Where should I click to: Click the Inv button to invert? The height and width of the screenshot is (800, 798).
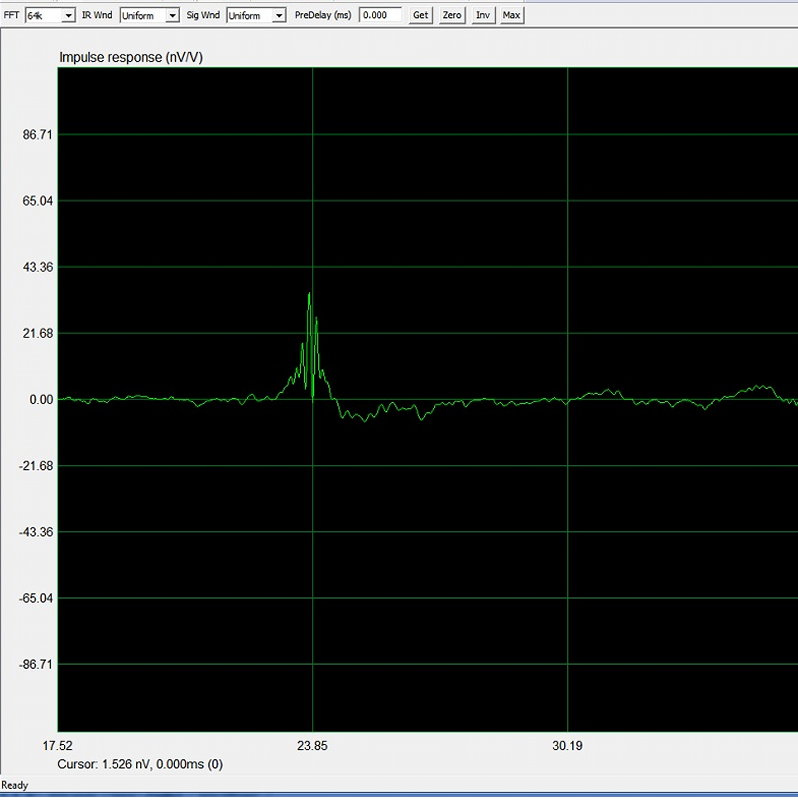click(x=483, y=15)
